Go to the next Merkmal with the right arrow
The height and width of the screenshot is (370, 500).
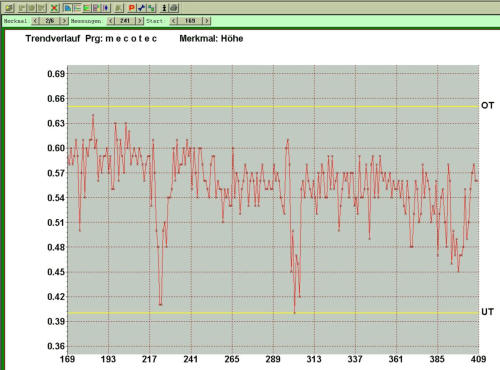64,21
